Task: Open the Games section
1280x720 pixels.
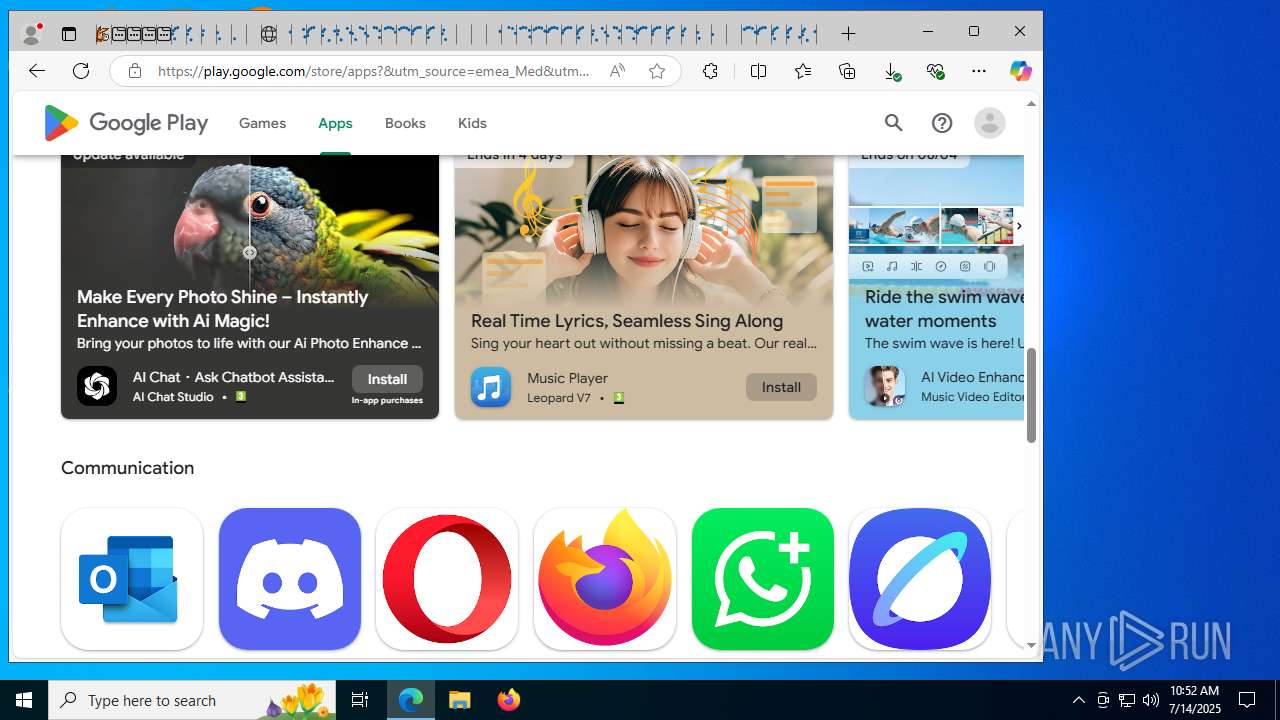Action: click(262, 123)
